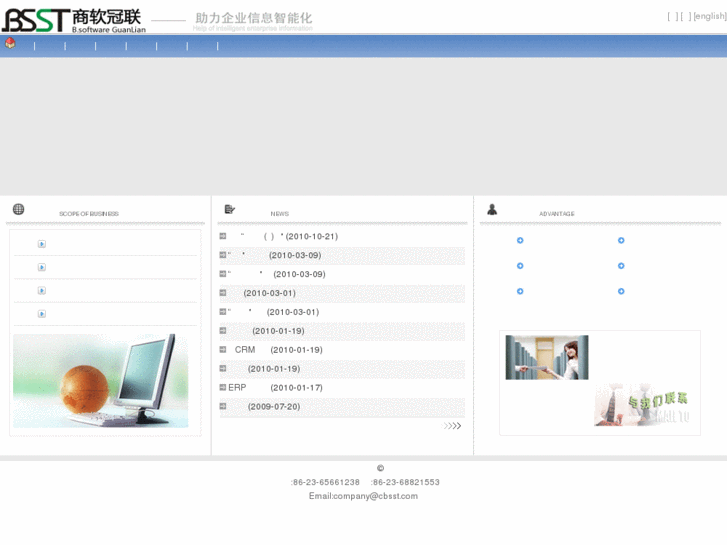727x545 pixels.
Task: Click the red home icon in navigation bar
Action: tap(10, 44)
